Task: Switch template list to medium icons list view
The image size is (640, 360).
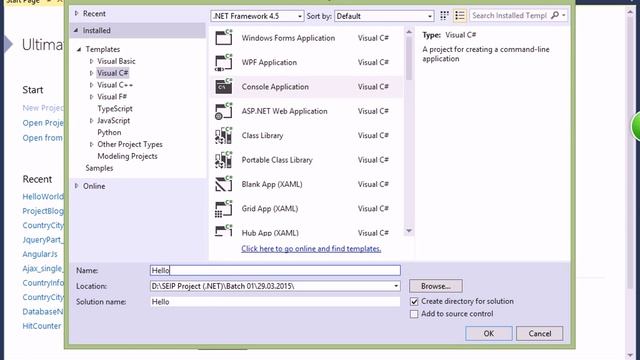Action: point(460,16)
